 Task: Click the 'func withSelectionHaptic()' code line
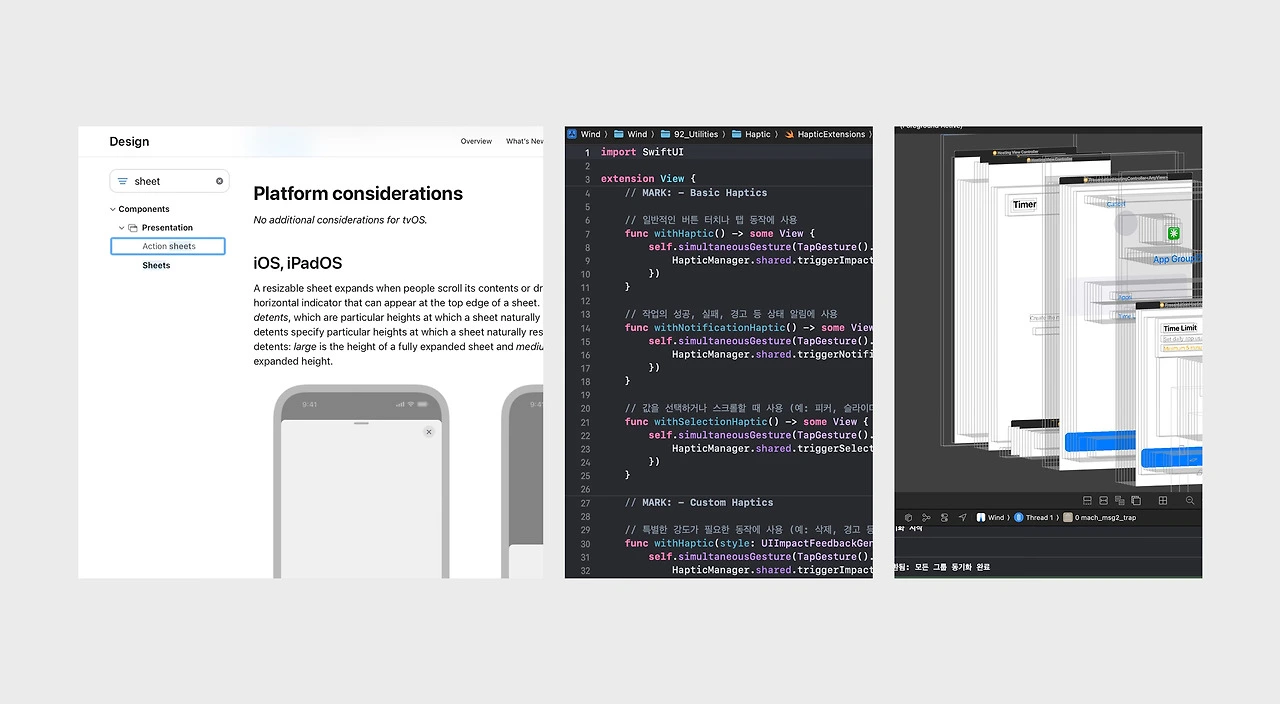[x=746, y=422]
